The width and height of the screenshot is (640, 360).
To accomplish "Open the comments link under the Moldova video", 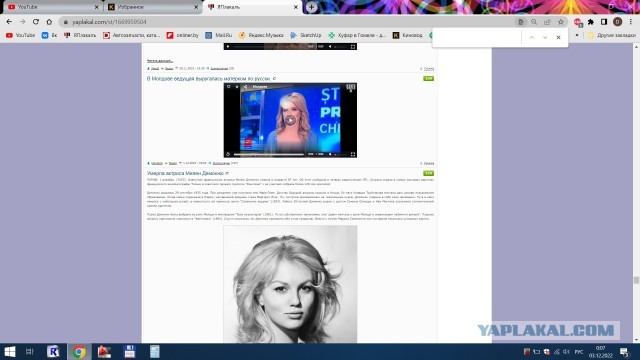I will pyautogui.click(x=221, y=163).
